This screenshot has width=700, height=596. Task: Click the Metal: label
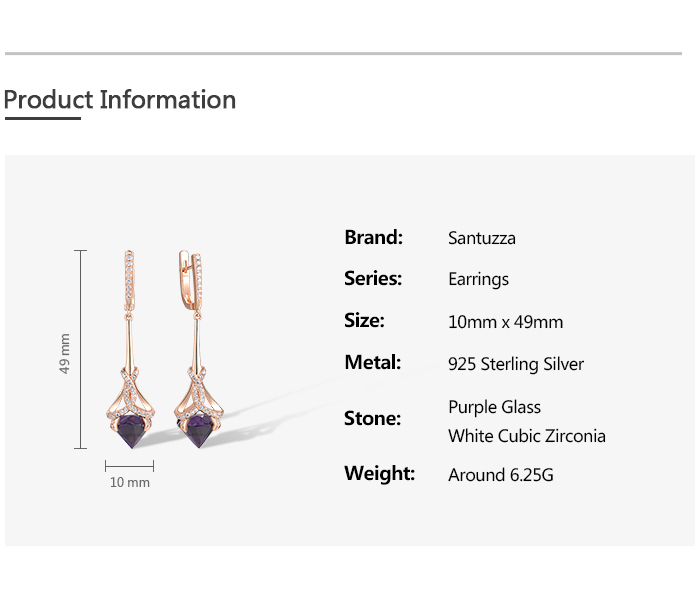372,362
